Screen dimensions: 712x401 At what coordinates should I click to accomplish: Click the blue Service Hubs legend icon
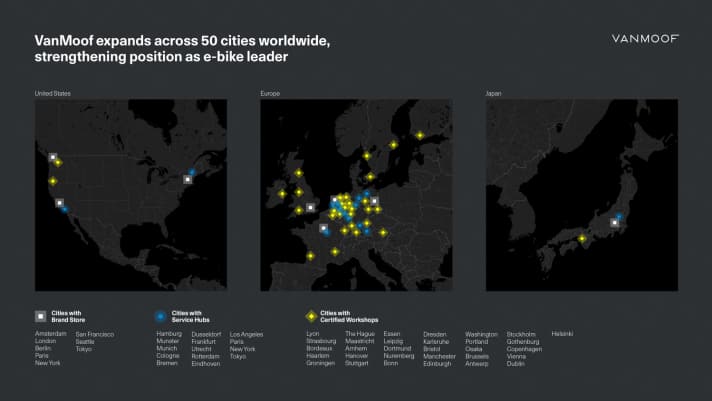pos(161,315)
